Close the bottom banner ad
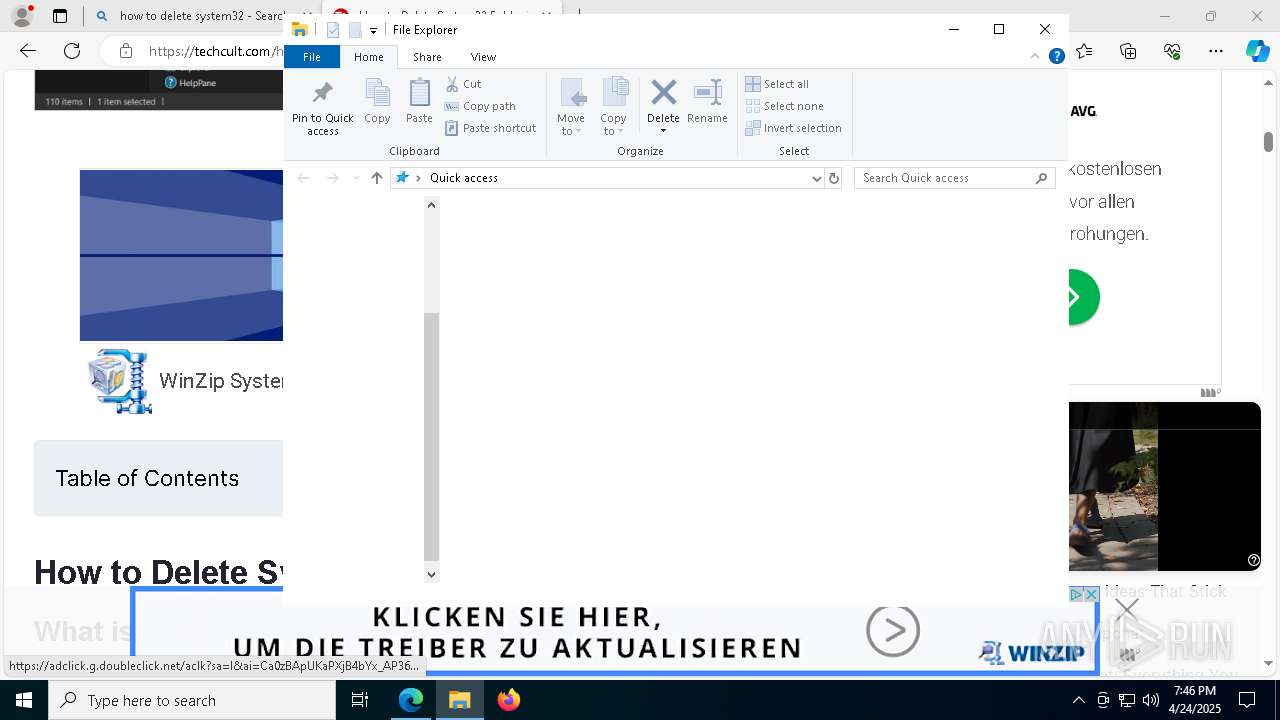Image resolution: width=1280 pixels, height=720 pixels. [1127, 608]
